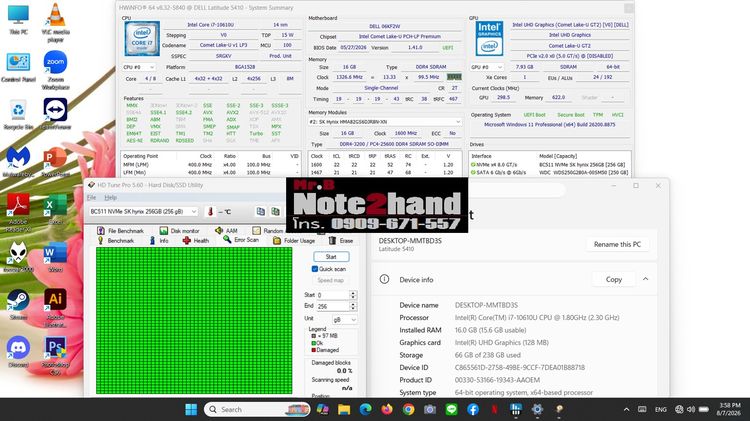Open Firefox from the taskbar
This screenshot has width=750, height=421.
386,410
